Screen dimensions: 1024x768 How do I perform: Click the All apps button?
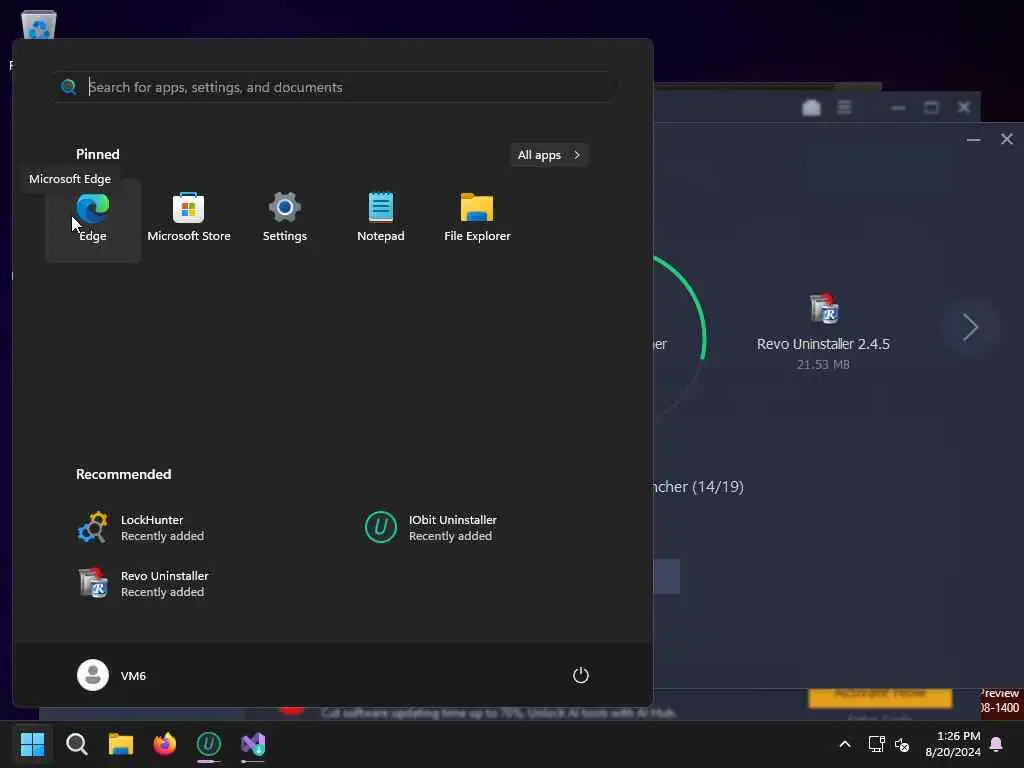point(549,155)
